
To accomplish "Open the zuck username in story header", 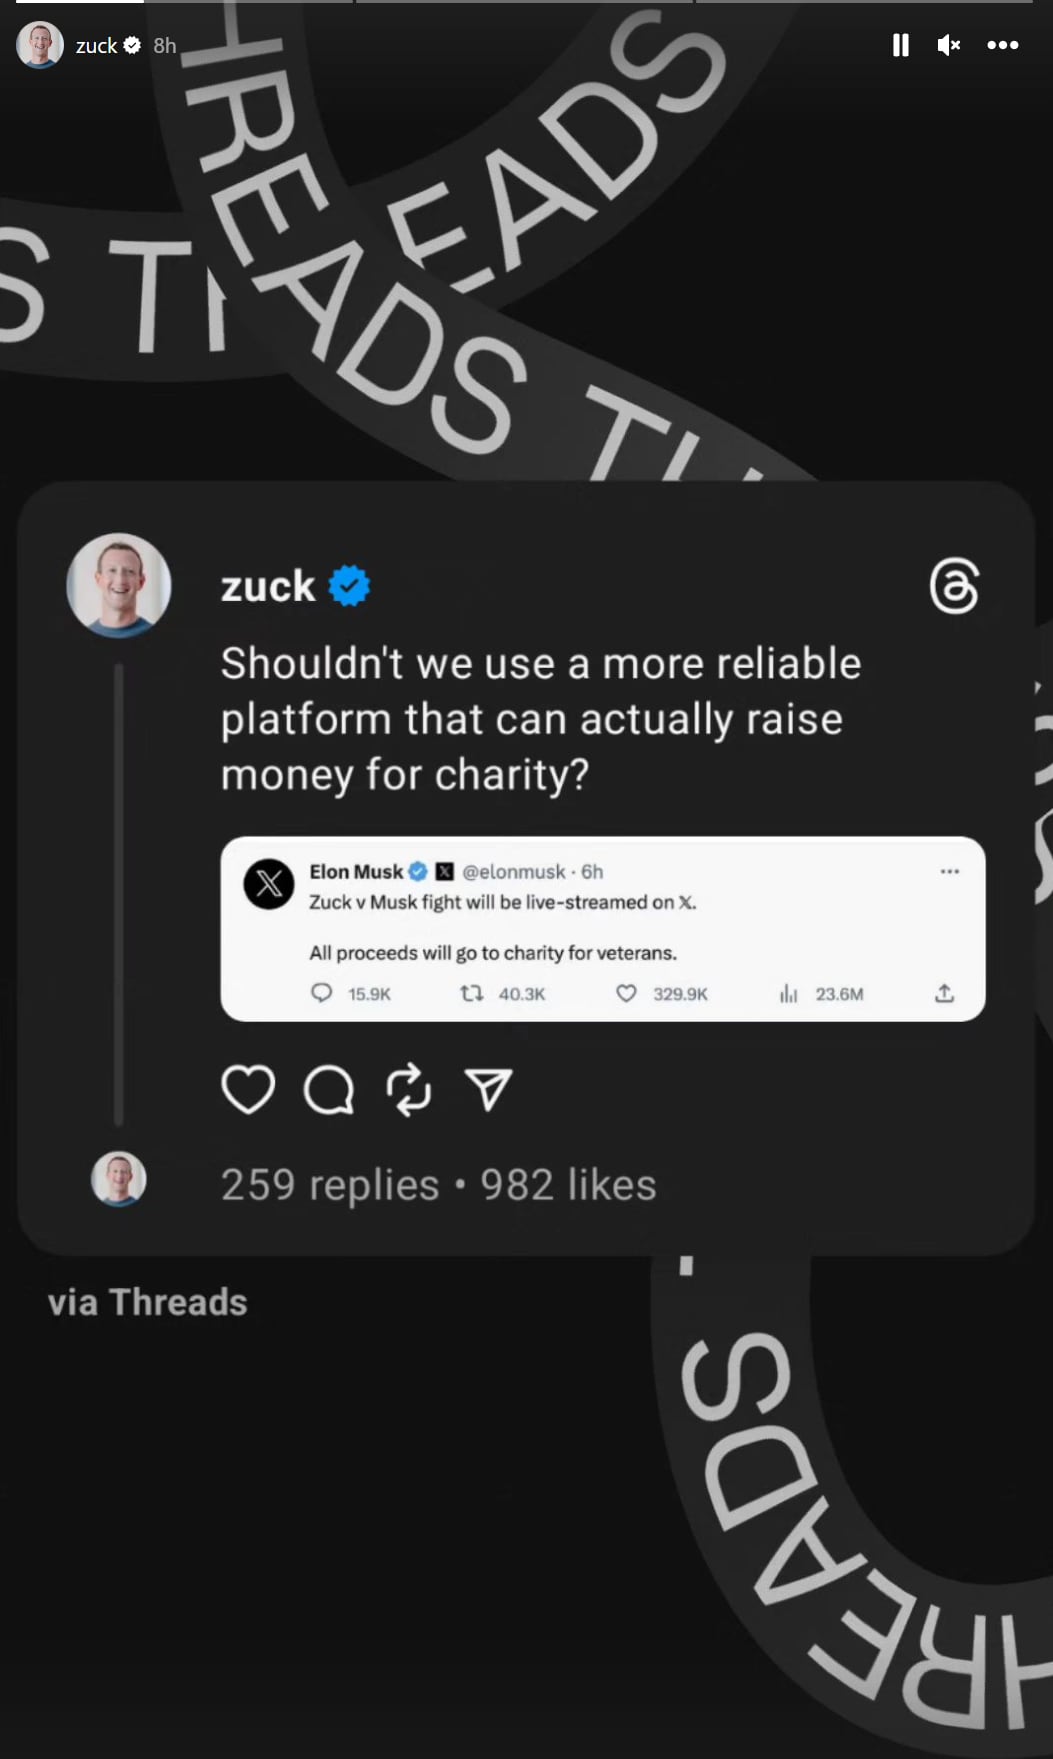I will [x=97, y=46].
